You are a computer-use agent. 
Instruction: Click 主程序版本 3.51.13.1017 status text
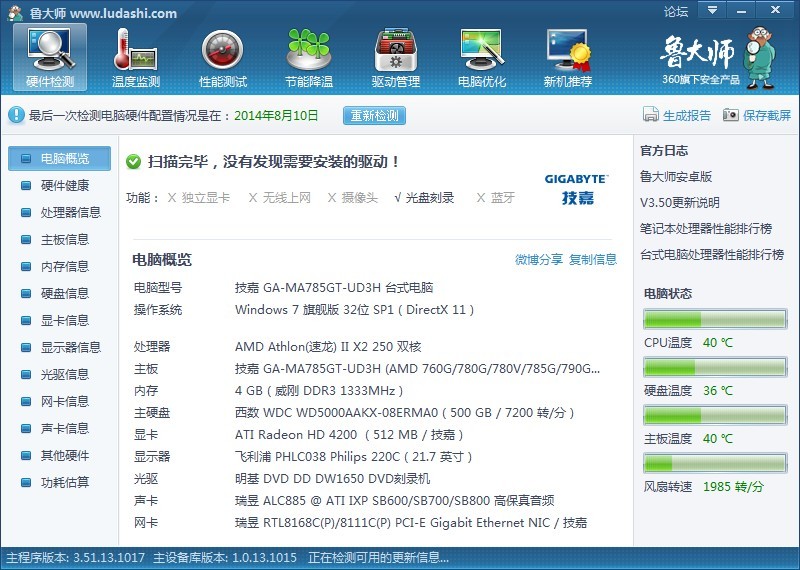[76, 557]
